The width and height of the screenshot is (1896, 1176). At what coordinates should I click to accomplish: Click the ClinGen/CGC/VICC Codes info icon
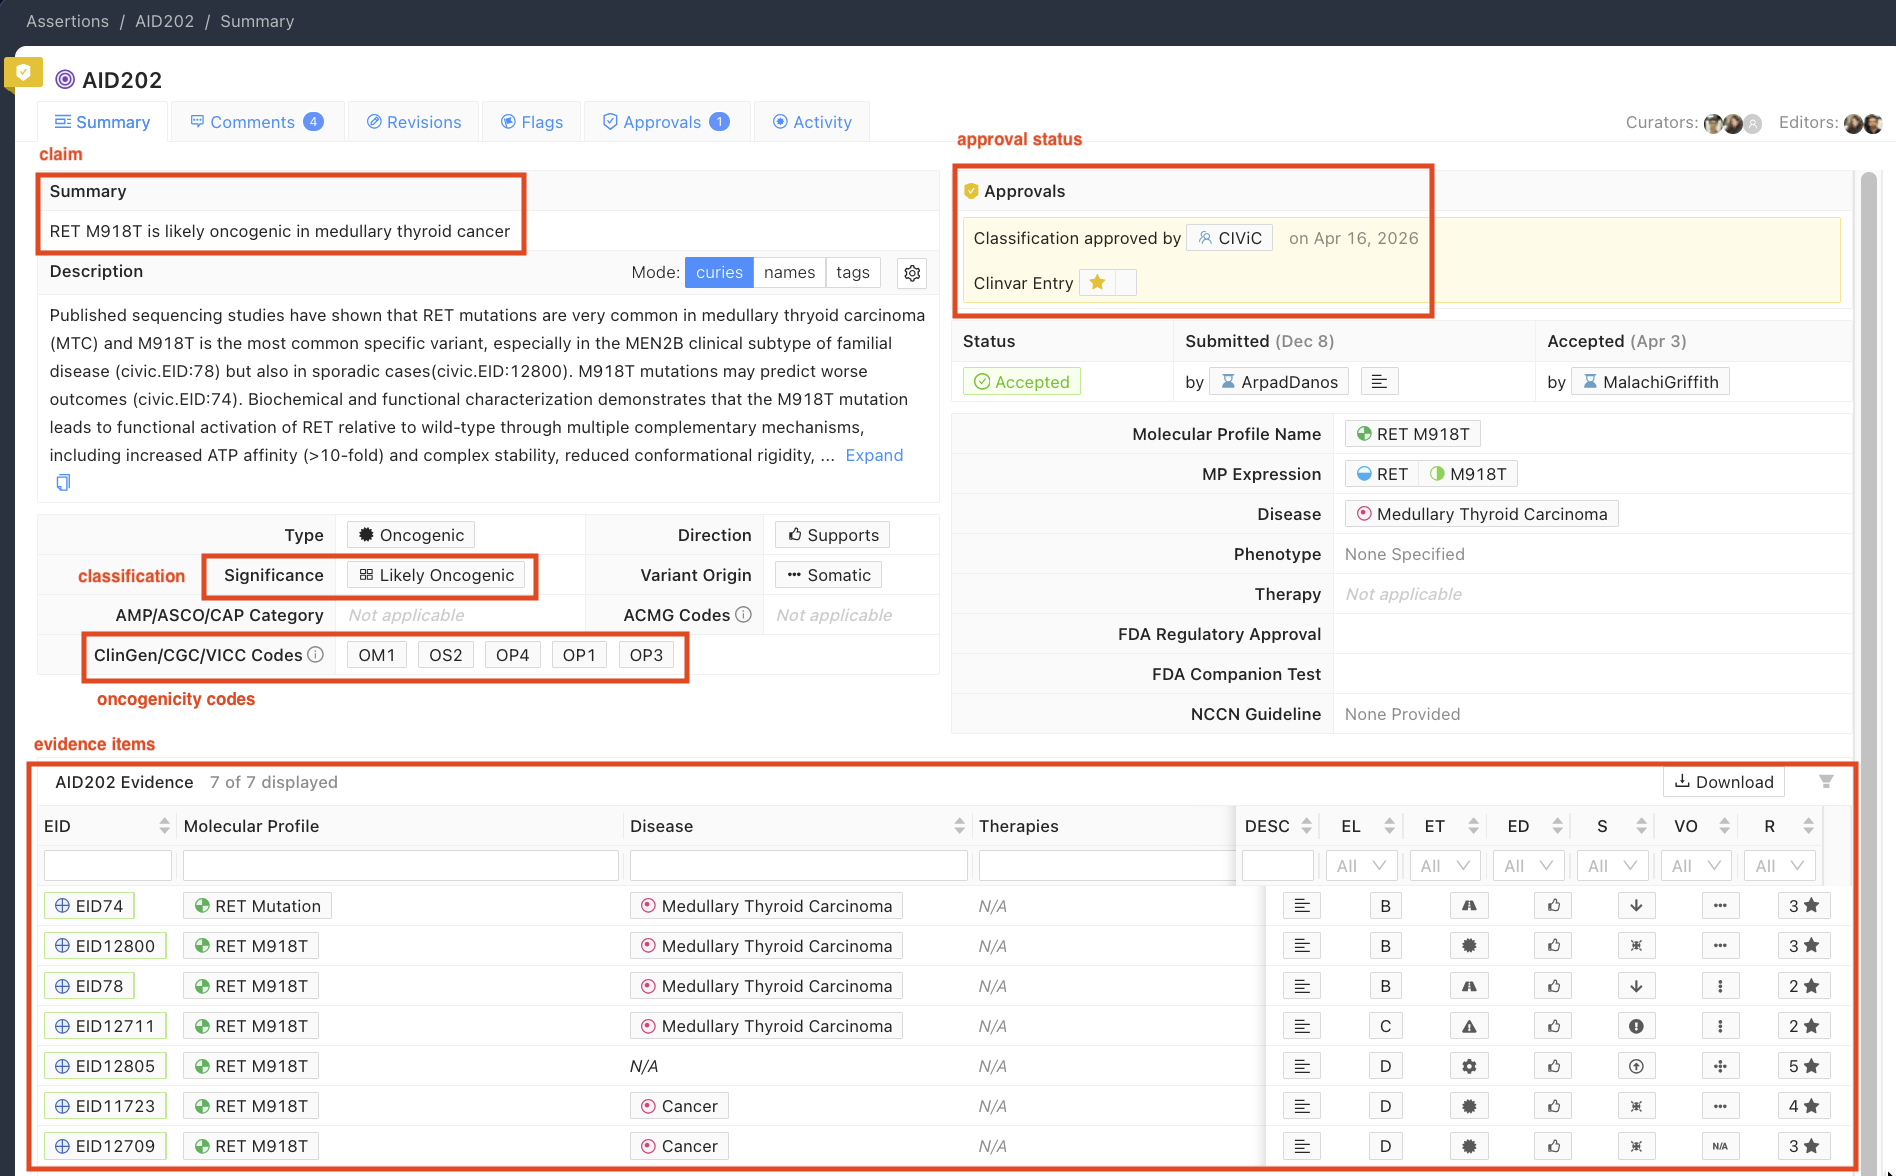pos(316,655)
